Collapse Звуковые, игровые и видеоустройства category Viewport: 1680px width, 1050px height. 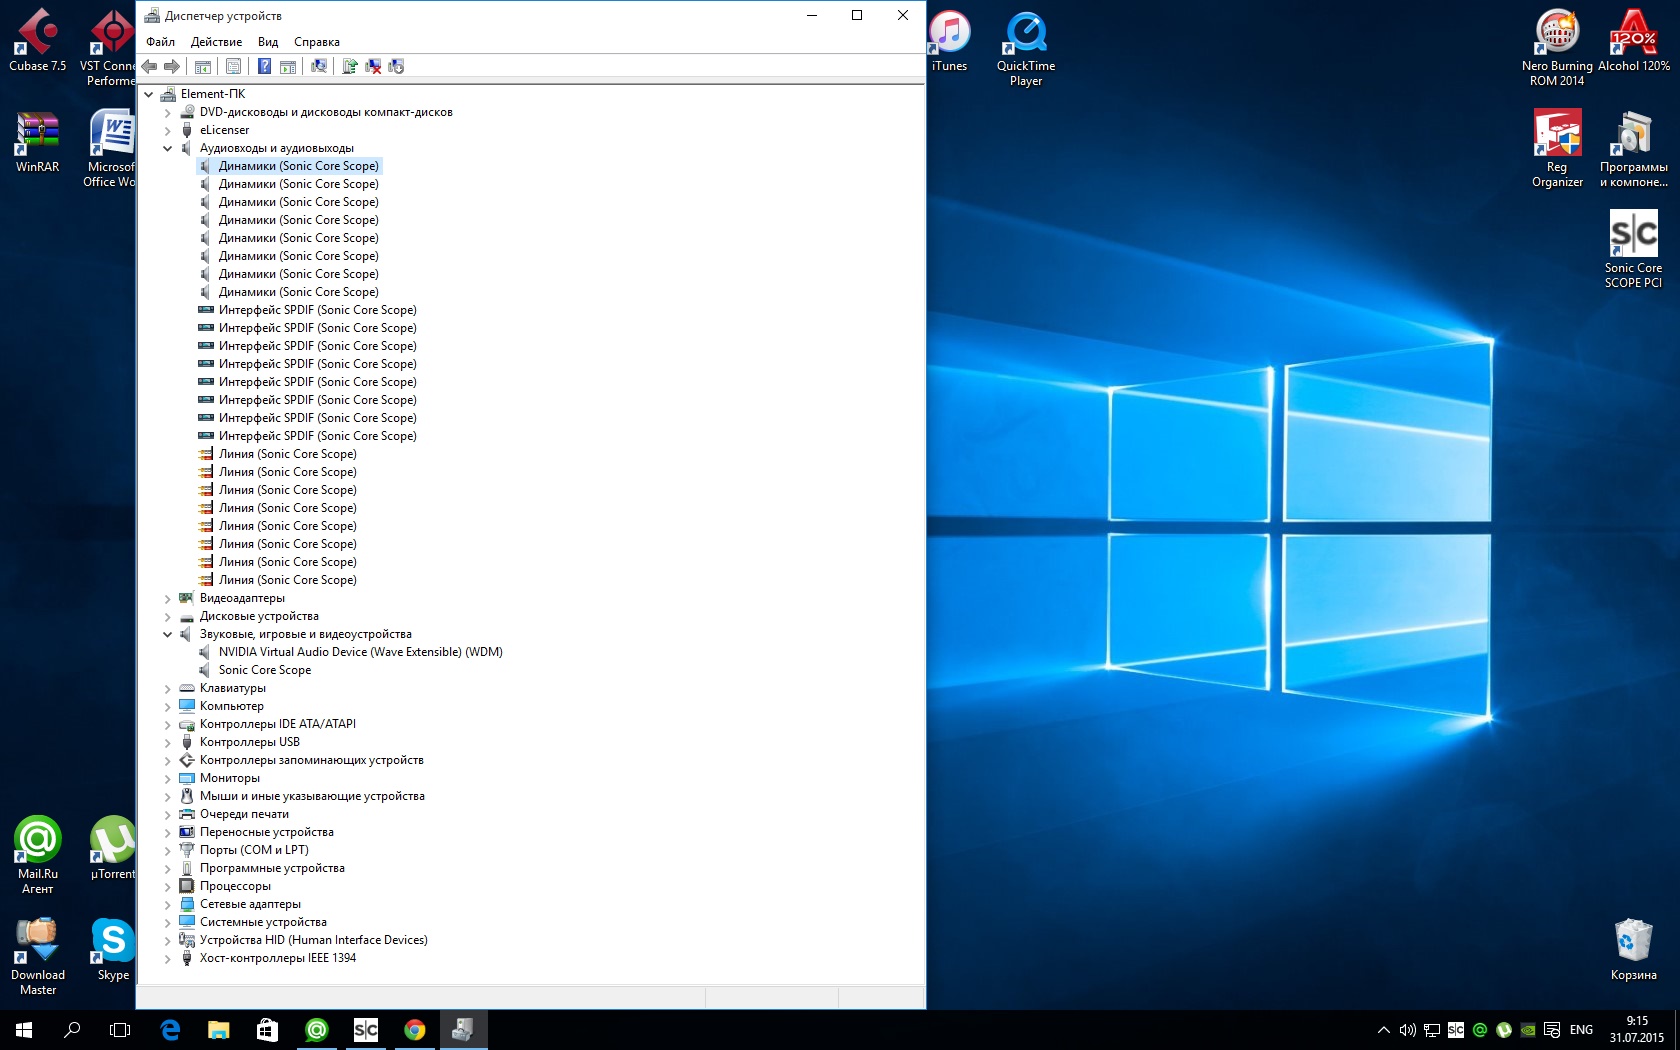pos(168,634)
